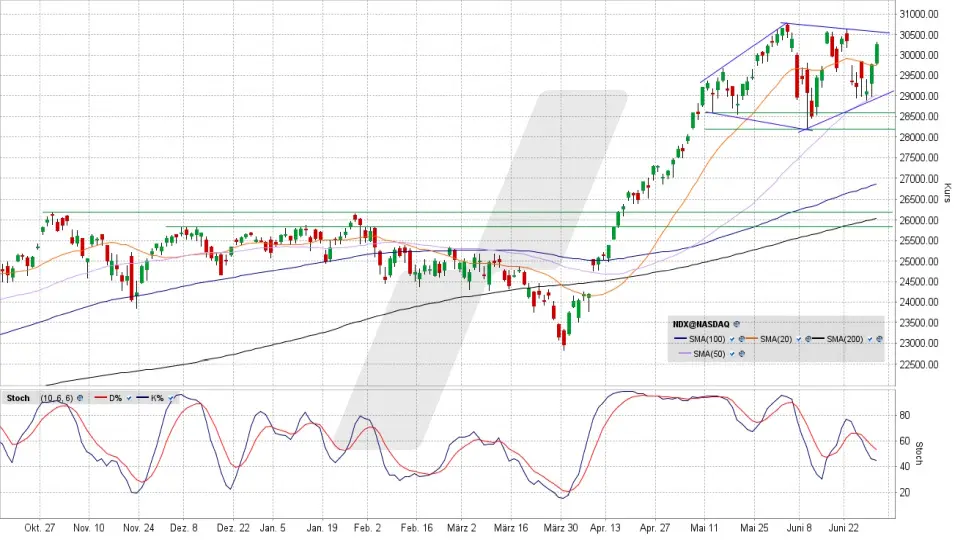Screen dimensions: 960x540
Task: Click the SMA(20) legend label
Action: tap(776, 339)
